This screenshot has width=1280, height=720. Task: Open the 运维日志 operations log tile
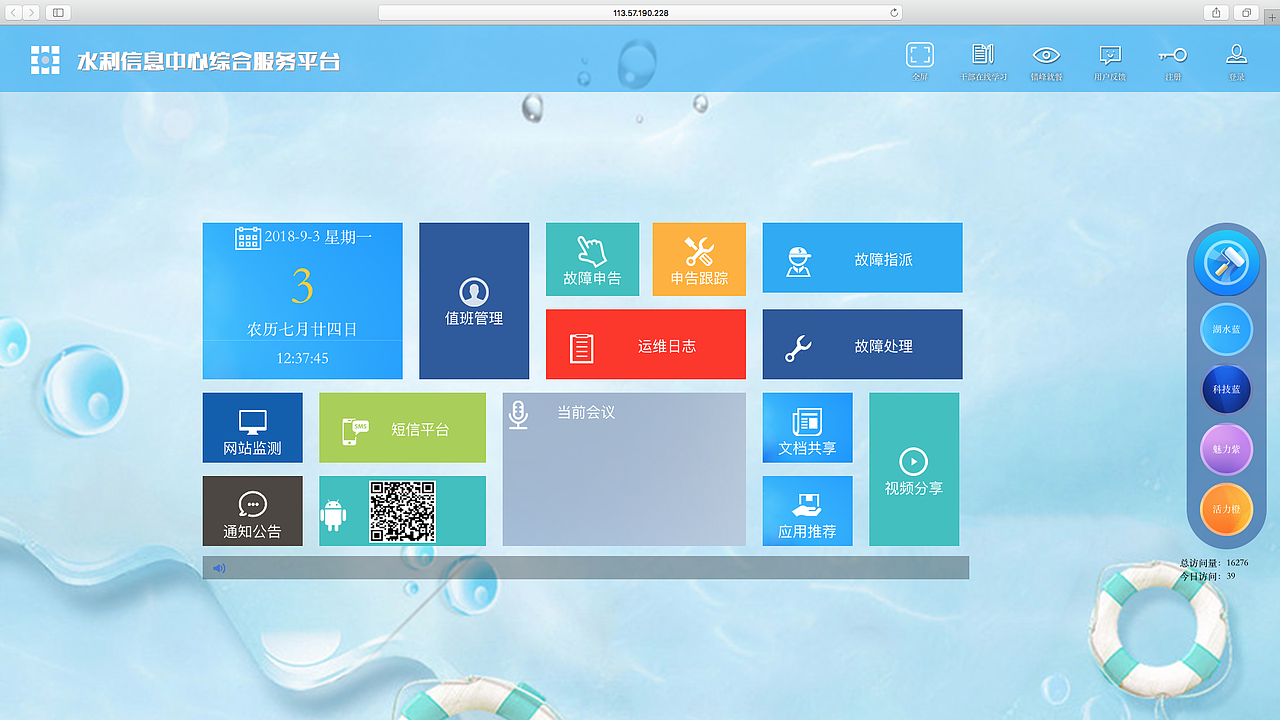pyautogui.click(x=646, y=344)
